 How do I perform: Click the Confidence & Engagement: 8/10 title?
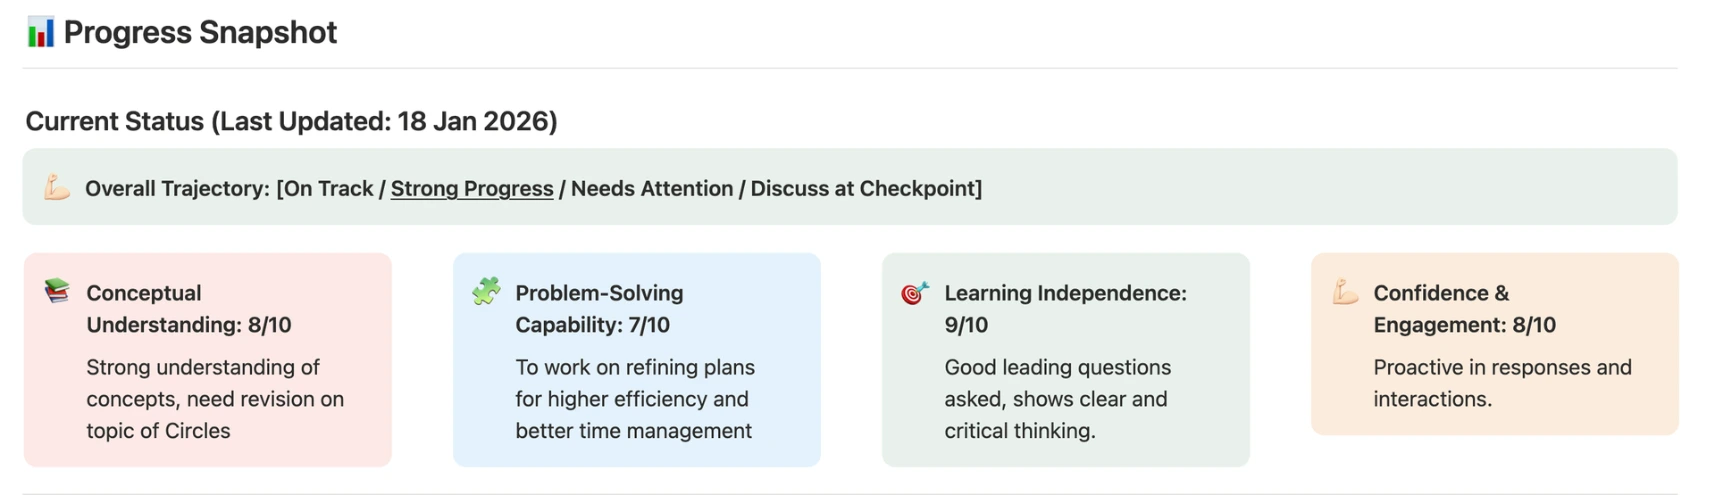coord(1464,309)
